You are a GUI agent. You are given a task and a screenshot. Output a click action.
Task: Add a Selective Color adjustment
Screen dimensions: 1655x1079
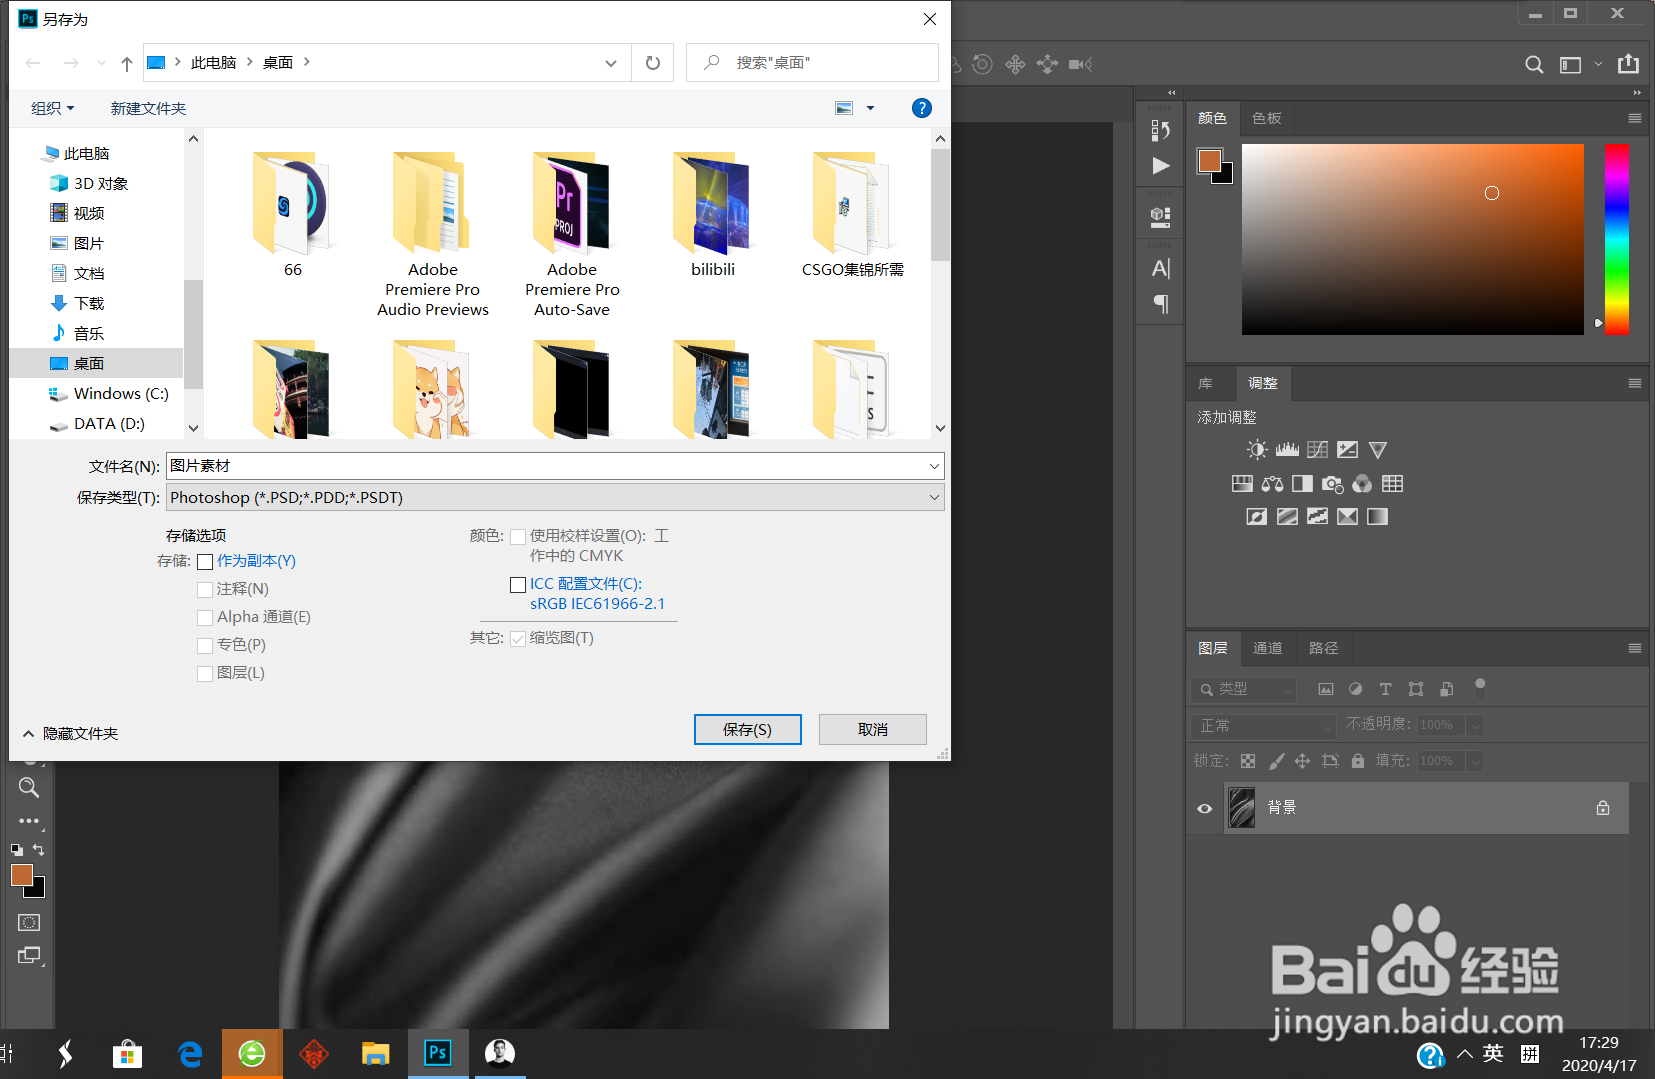tap(1348, 517)
